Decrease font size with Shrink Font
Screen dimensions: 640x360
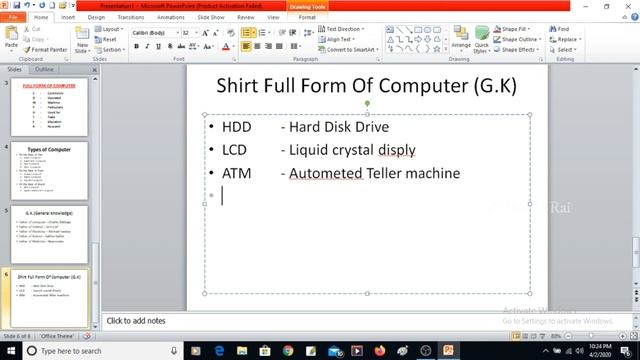coord(216,33)
